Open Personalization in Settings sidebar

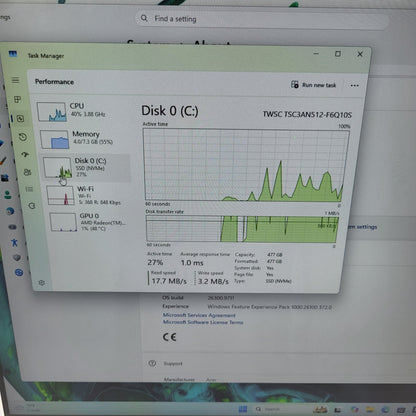point(3,161)
